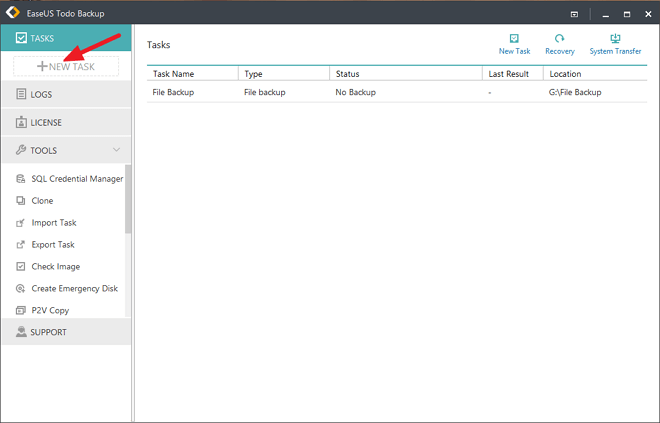
Task: Open the P2V Copy tool
Action: tap(50, 310)
